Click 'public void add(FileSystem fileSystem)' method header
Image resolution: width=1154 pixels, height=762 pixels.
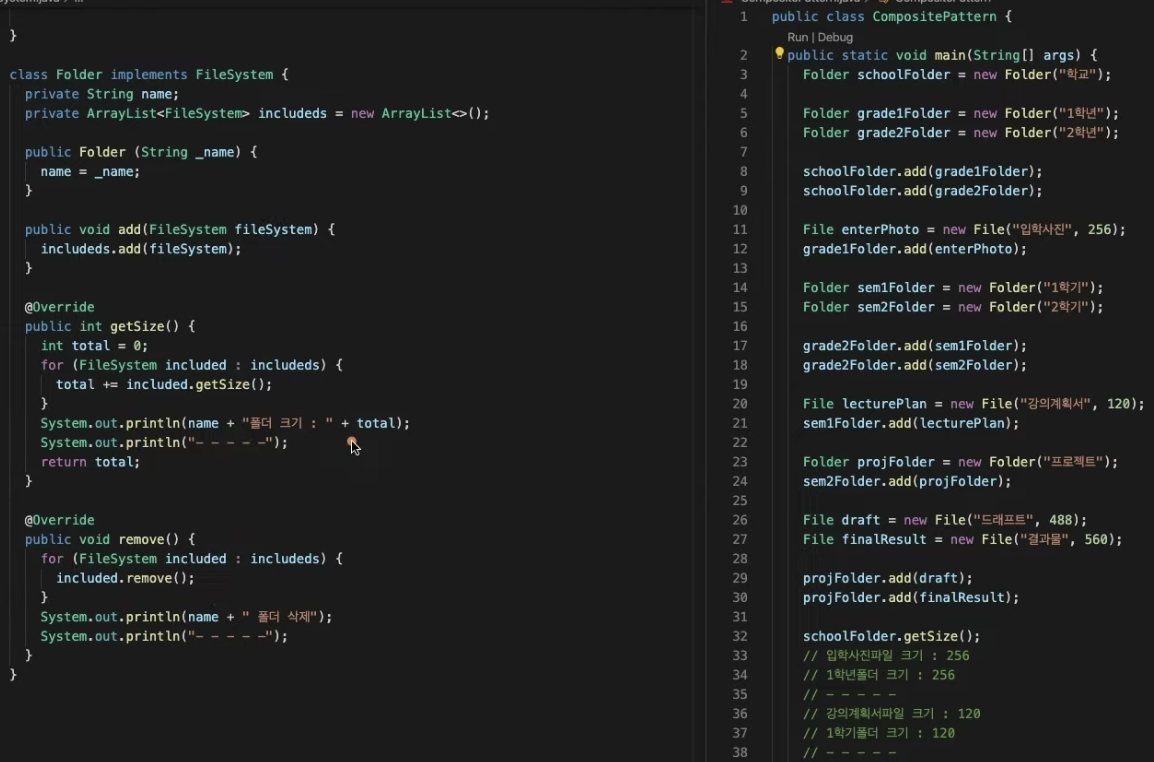point(180,230)
